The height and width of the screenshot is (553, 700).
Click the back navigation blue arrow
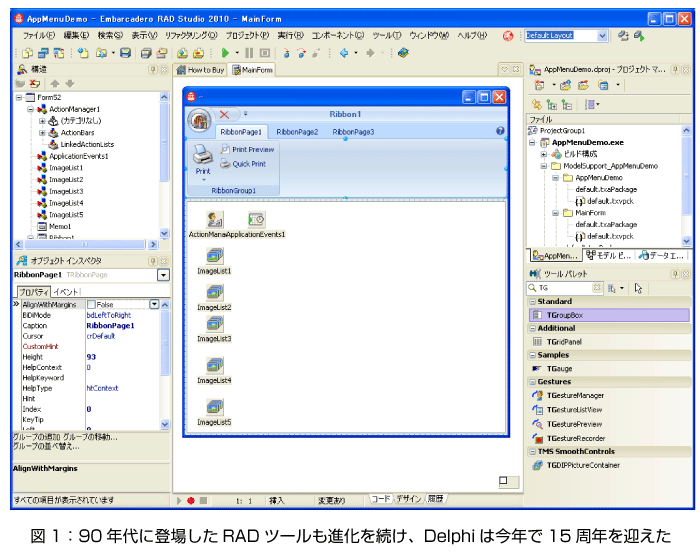[344, 53]
